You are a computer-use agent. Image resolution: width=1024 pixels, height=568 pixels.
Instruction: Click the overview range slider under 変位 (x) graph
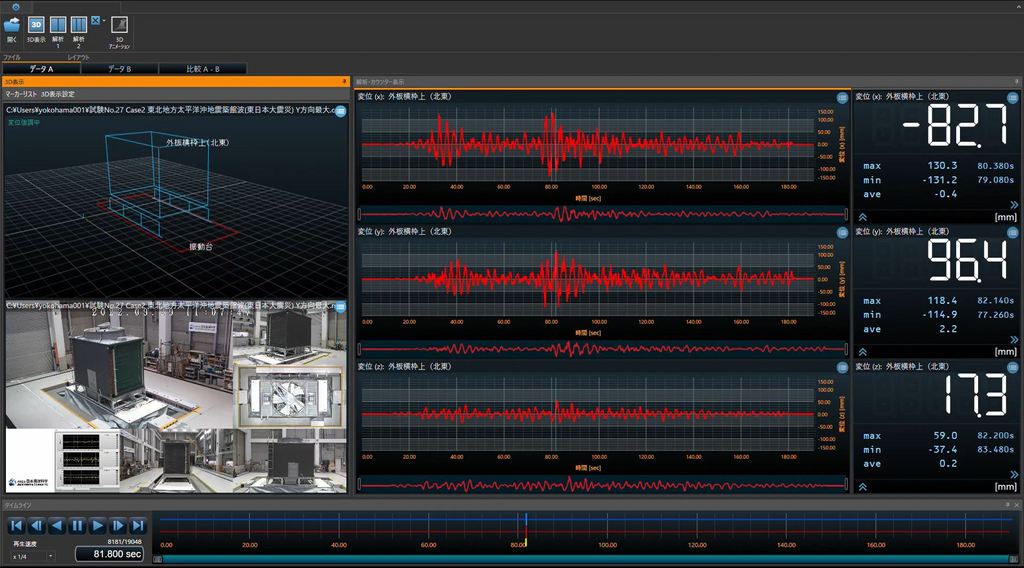(603, 213)
